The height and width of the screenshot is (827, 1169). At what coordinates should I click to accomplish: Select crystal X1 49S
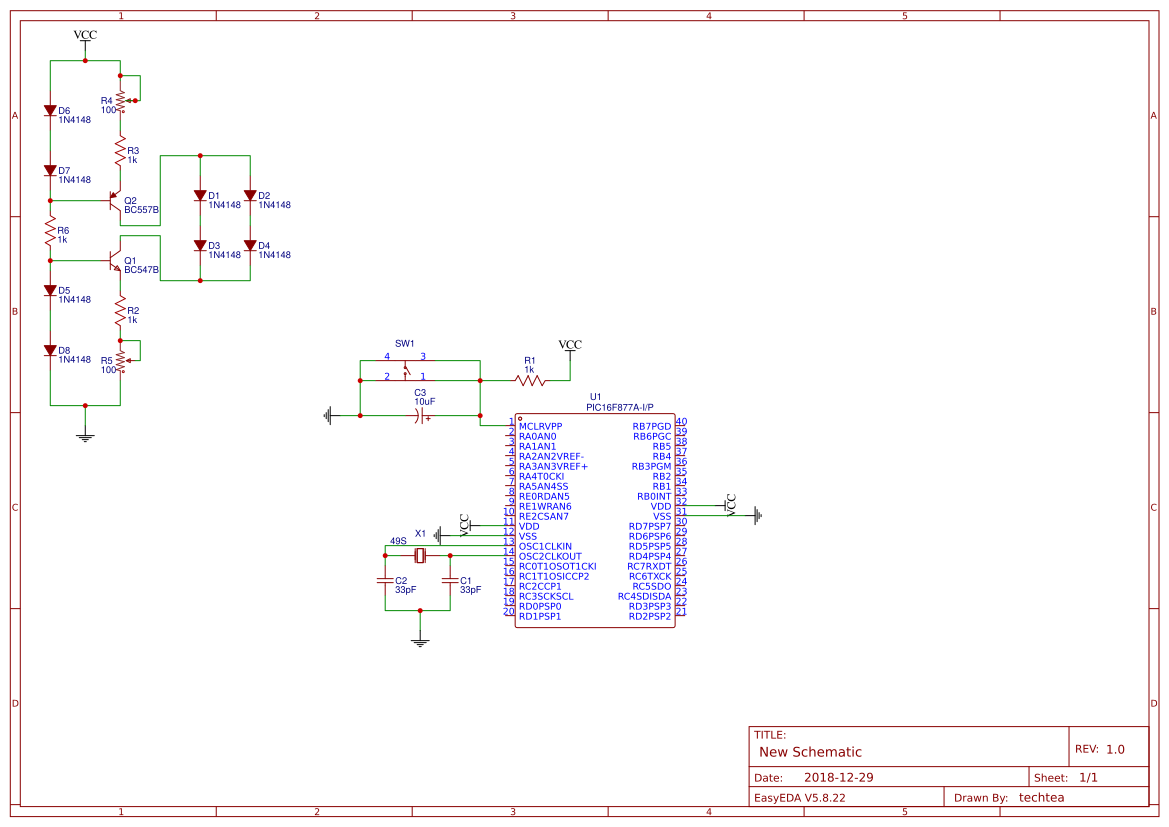point(420,556)
